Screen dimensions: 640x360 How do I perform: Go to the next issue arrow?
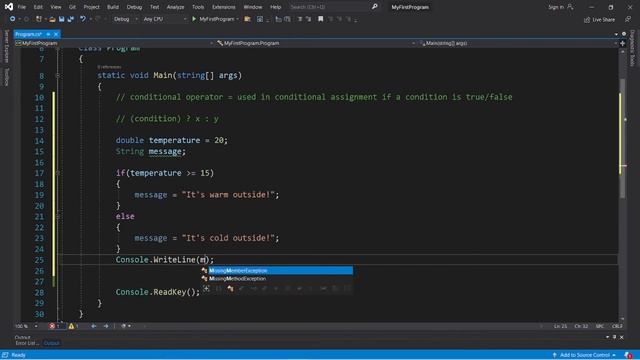(x=106, y=326)
